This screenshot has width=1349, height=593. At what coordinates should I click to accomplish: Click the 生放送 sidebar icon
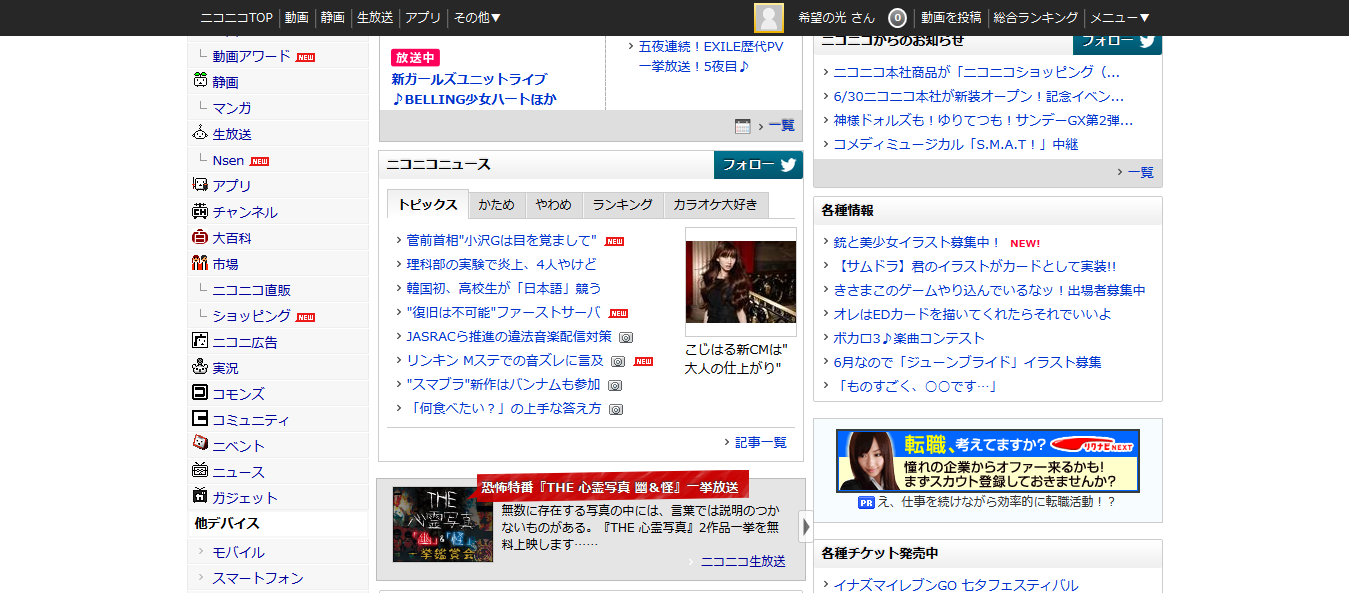pyautogui.click(x=199, y=133)
